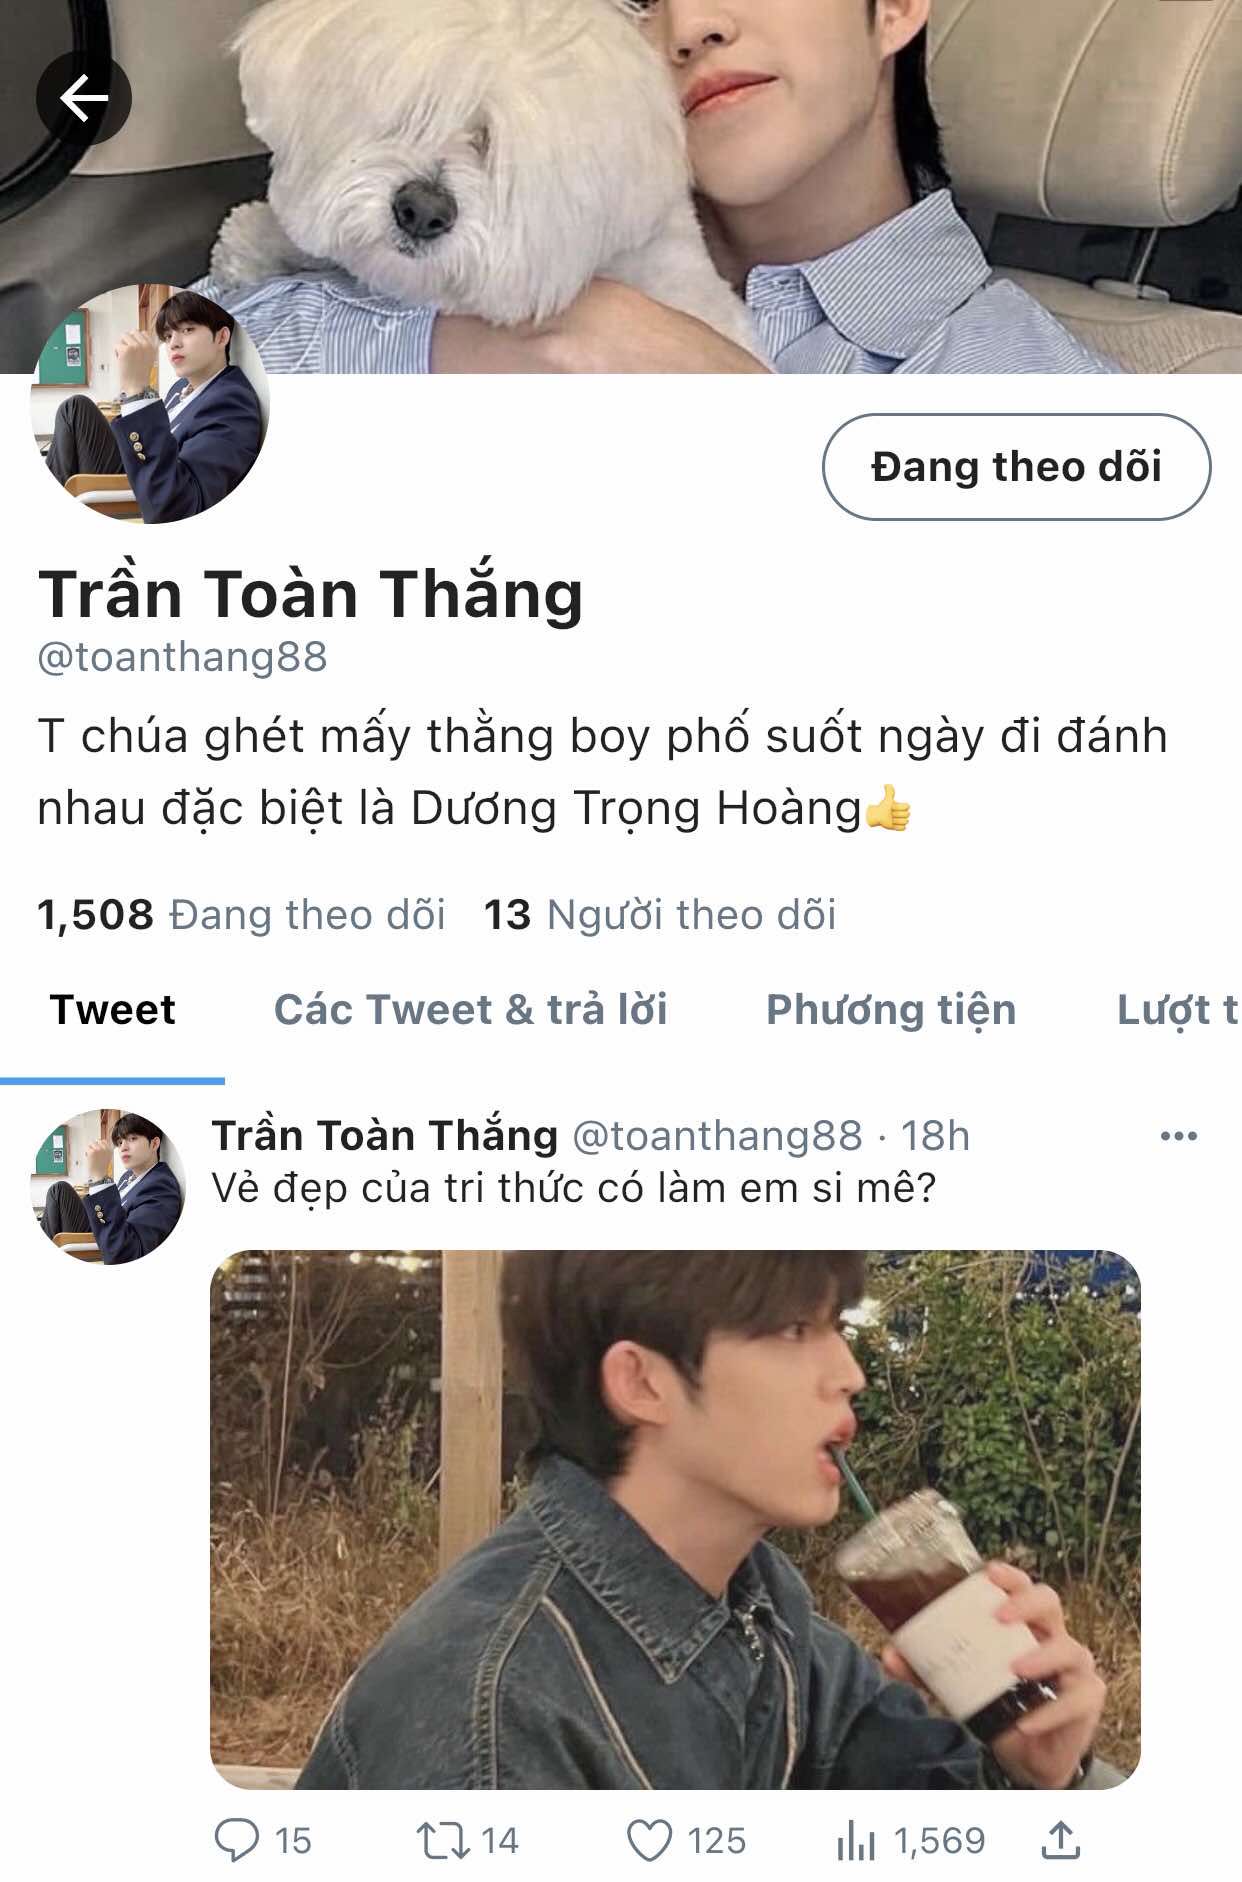Open the Tweet tab
This screenshot has width=1242, height=1882.
coord(113,1010)
